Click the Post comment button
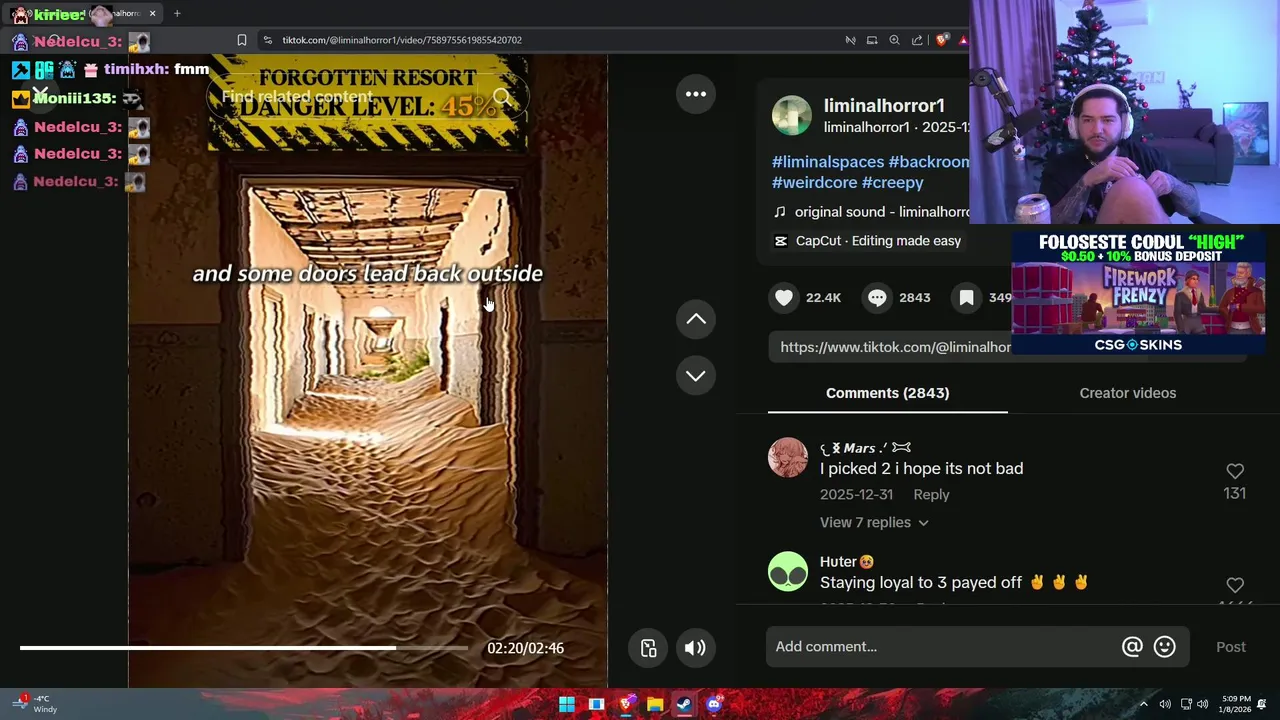 1231,647
